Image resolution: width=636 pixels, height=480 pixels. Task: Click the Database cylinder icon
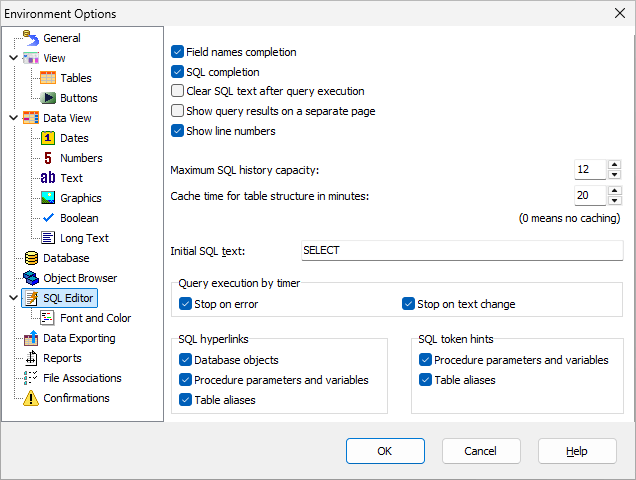click(31, 258)
